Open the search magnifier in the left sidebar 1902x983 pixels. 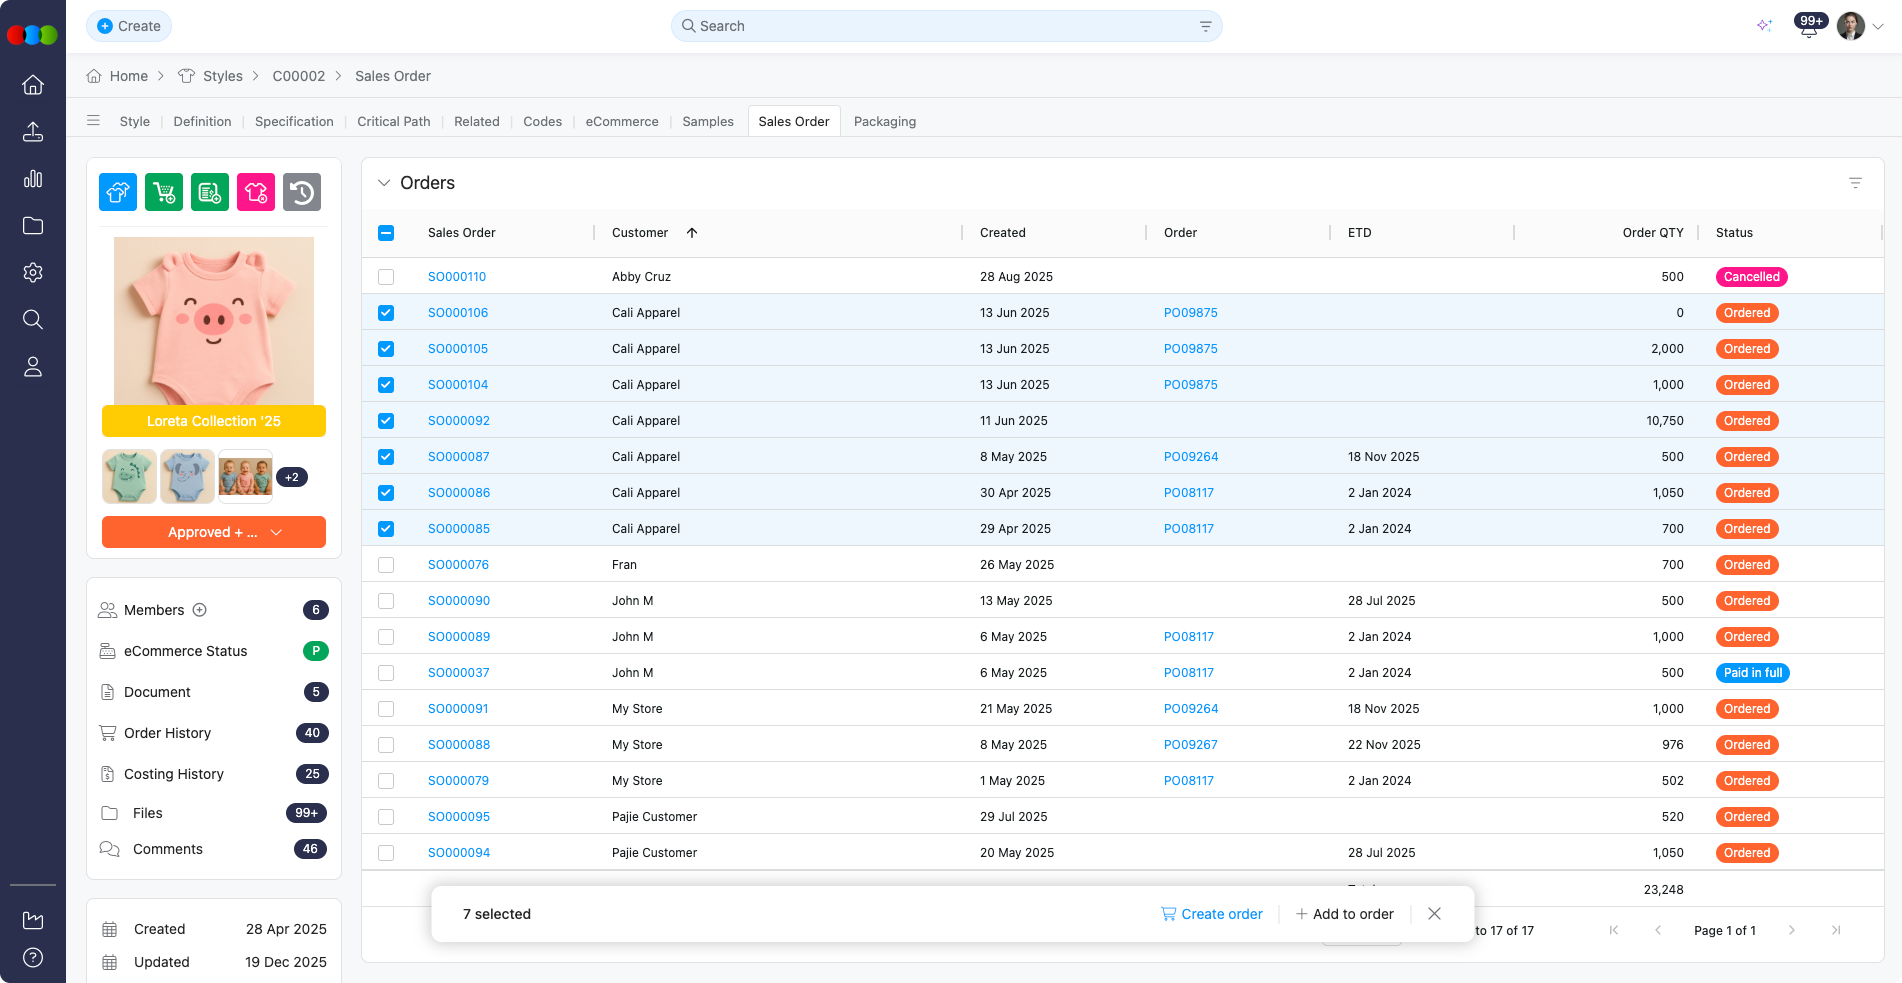(33, 319)
